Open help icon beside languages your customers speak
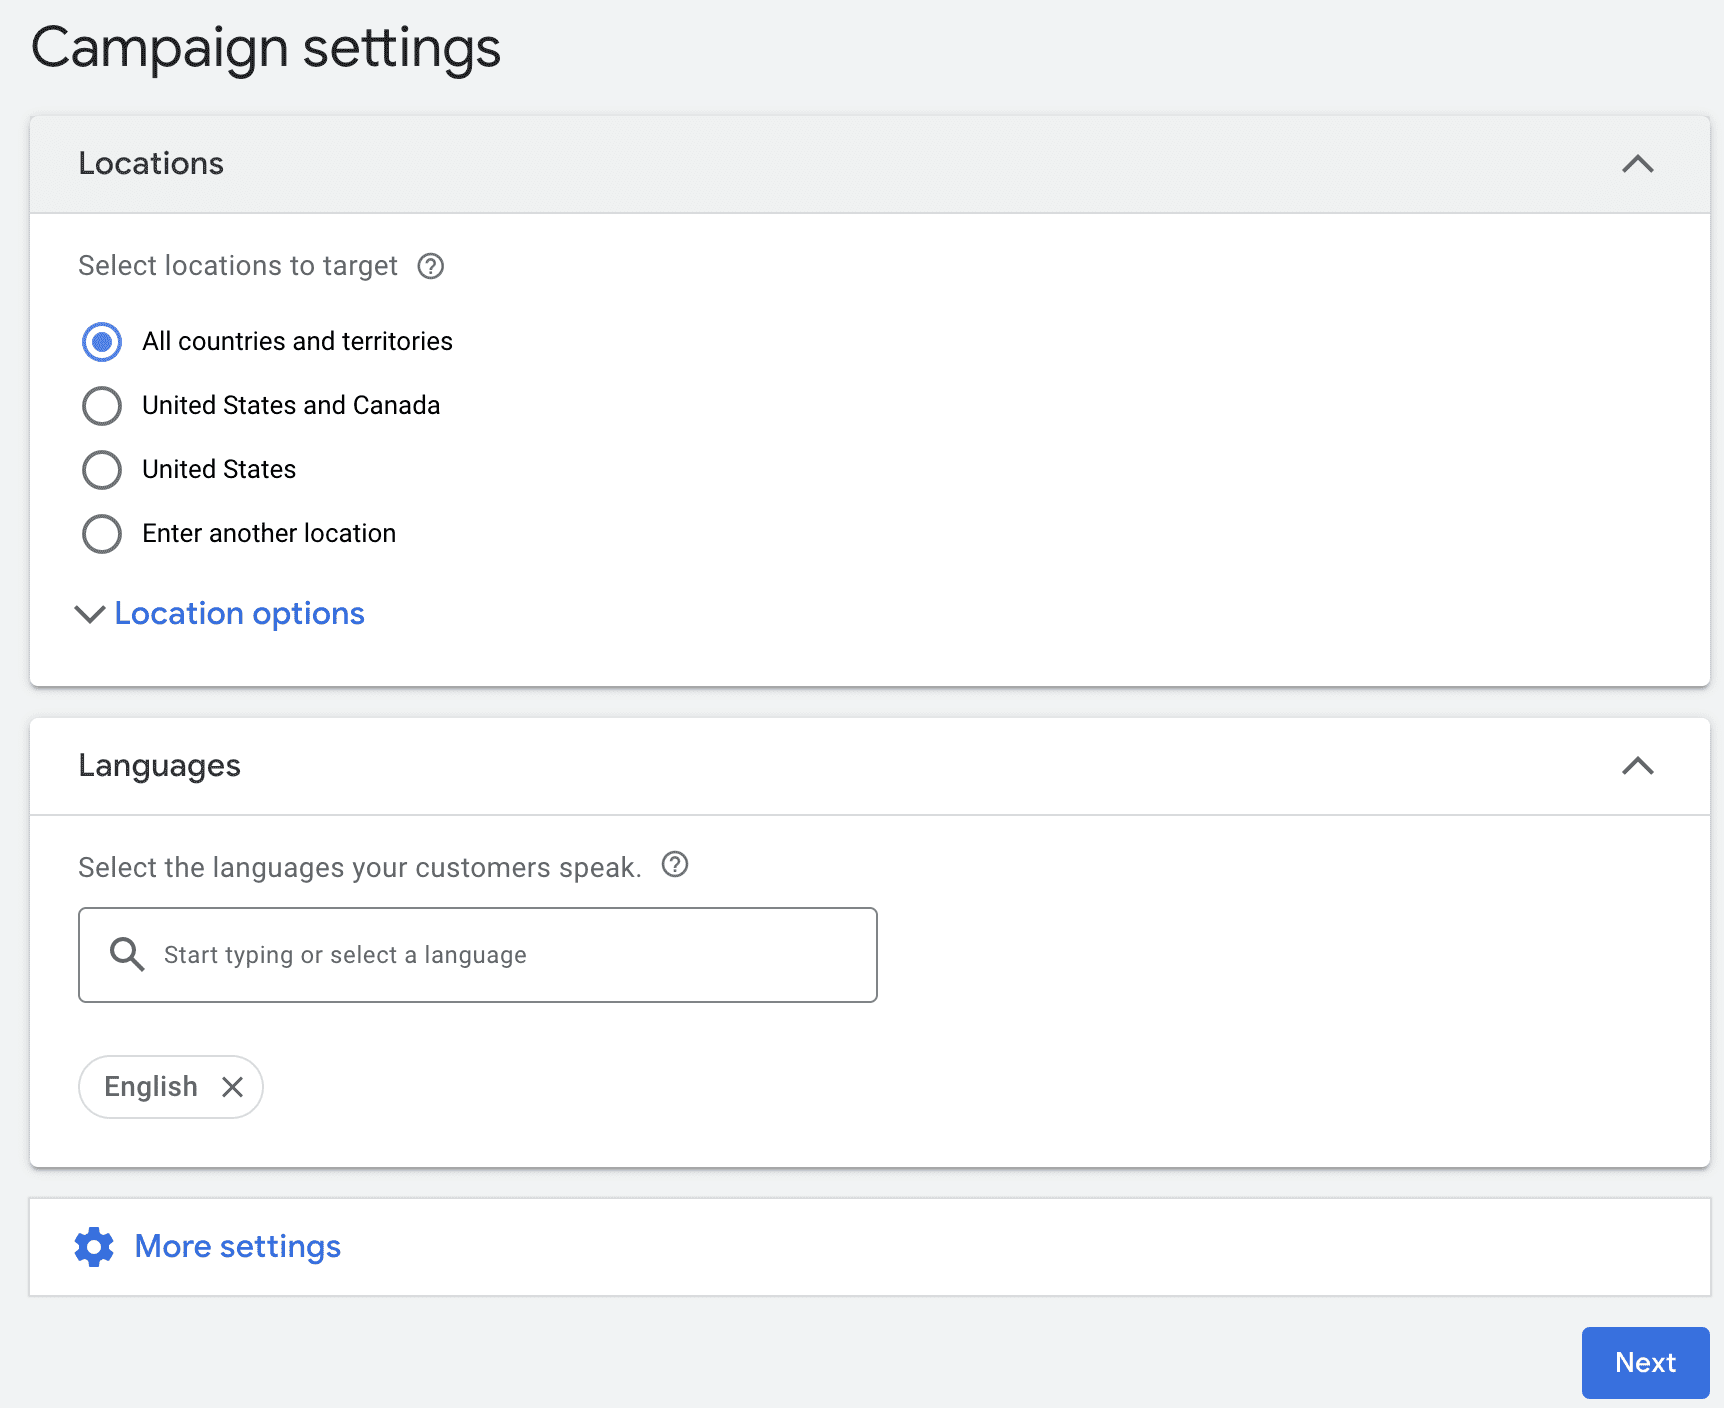 pyautogui.click(x=675, y=864)
